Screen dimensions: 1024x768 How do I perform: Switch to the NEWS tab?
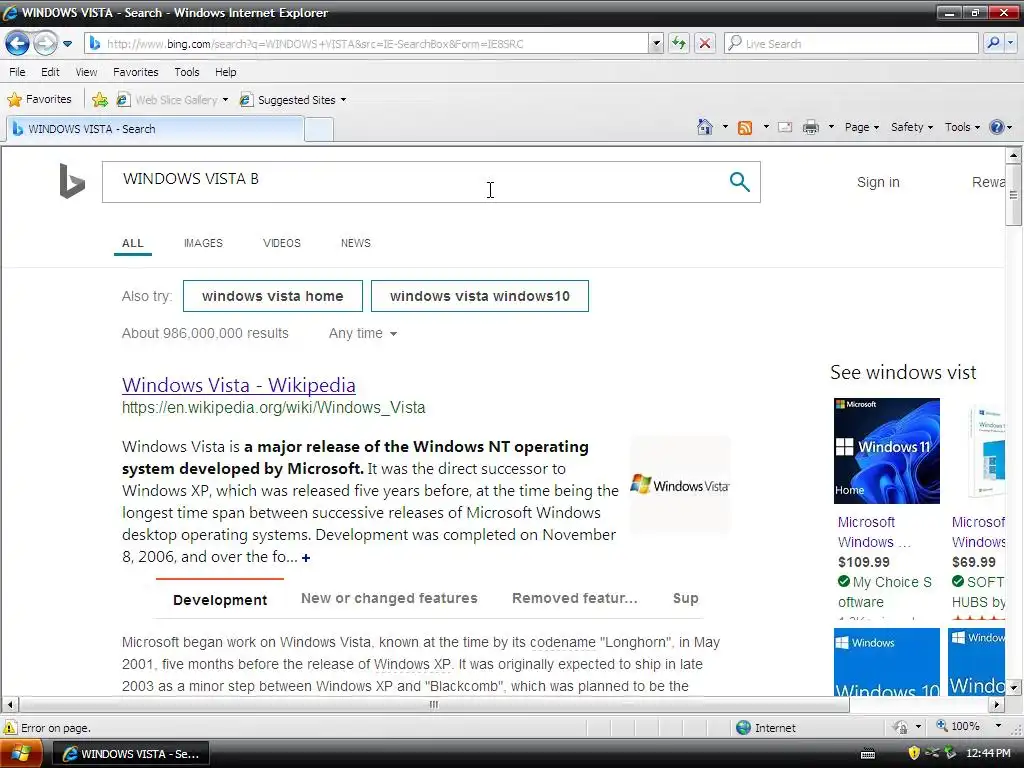click(x=355, y=243)
